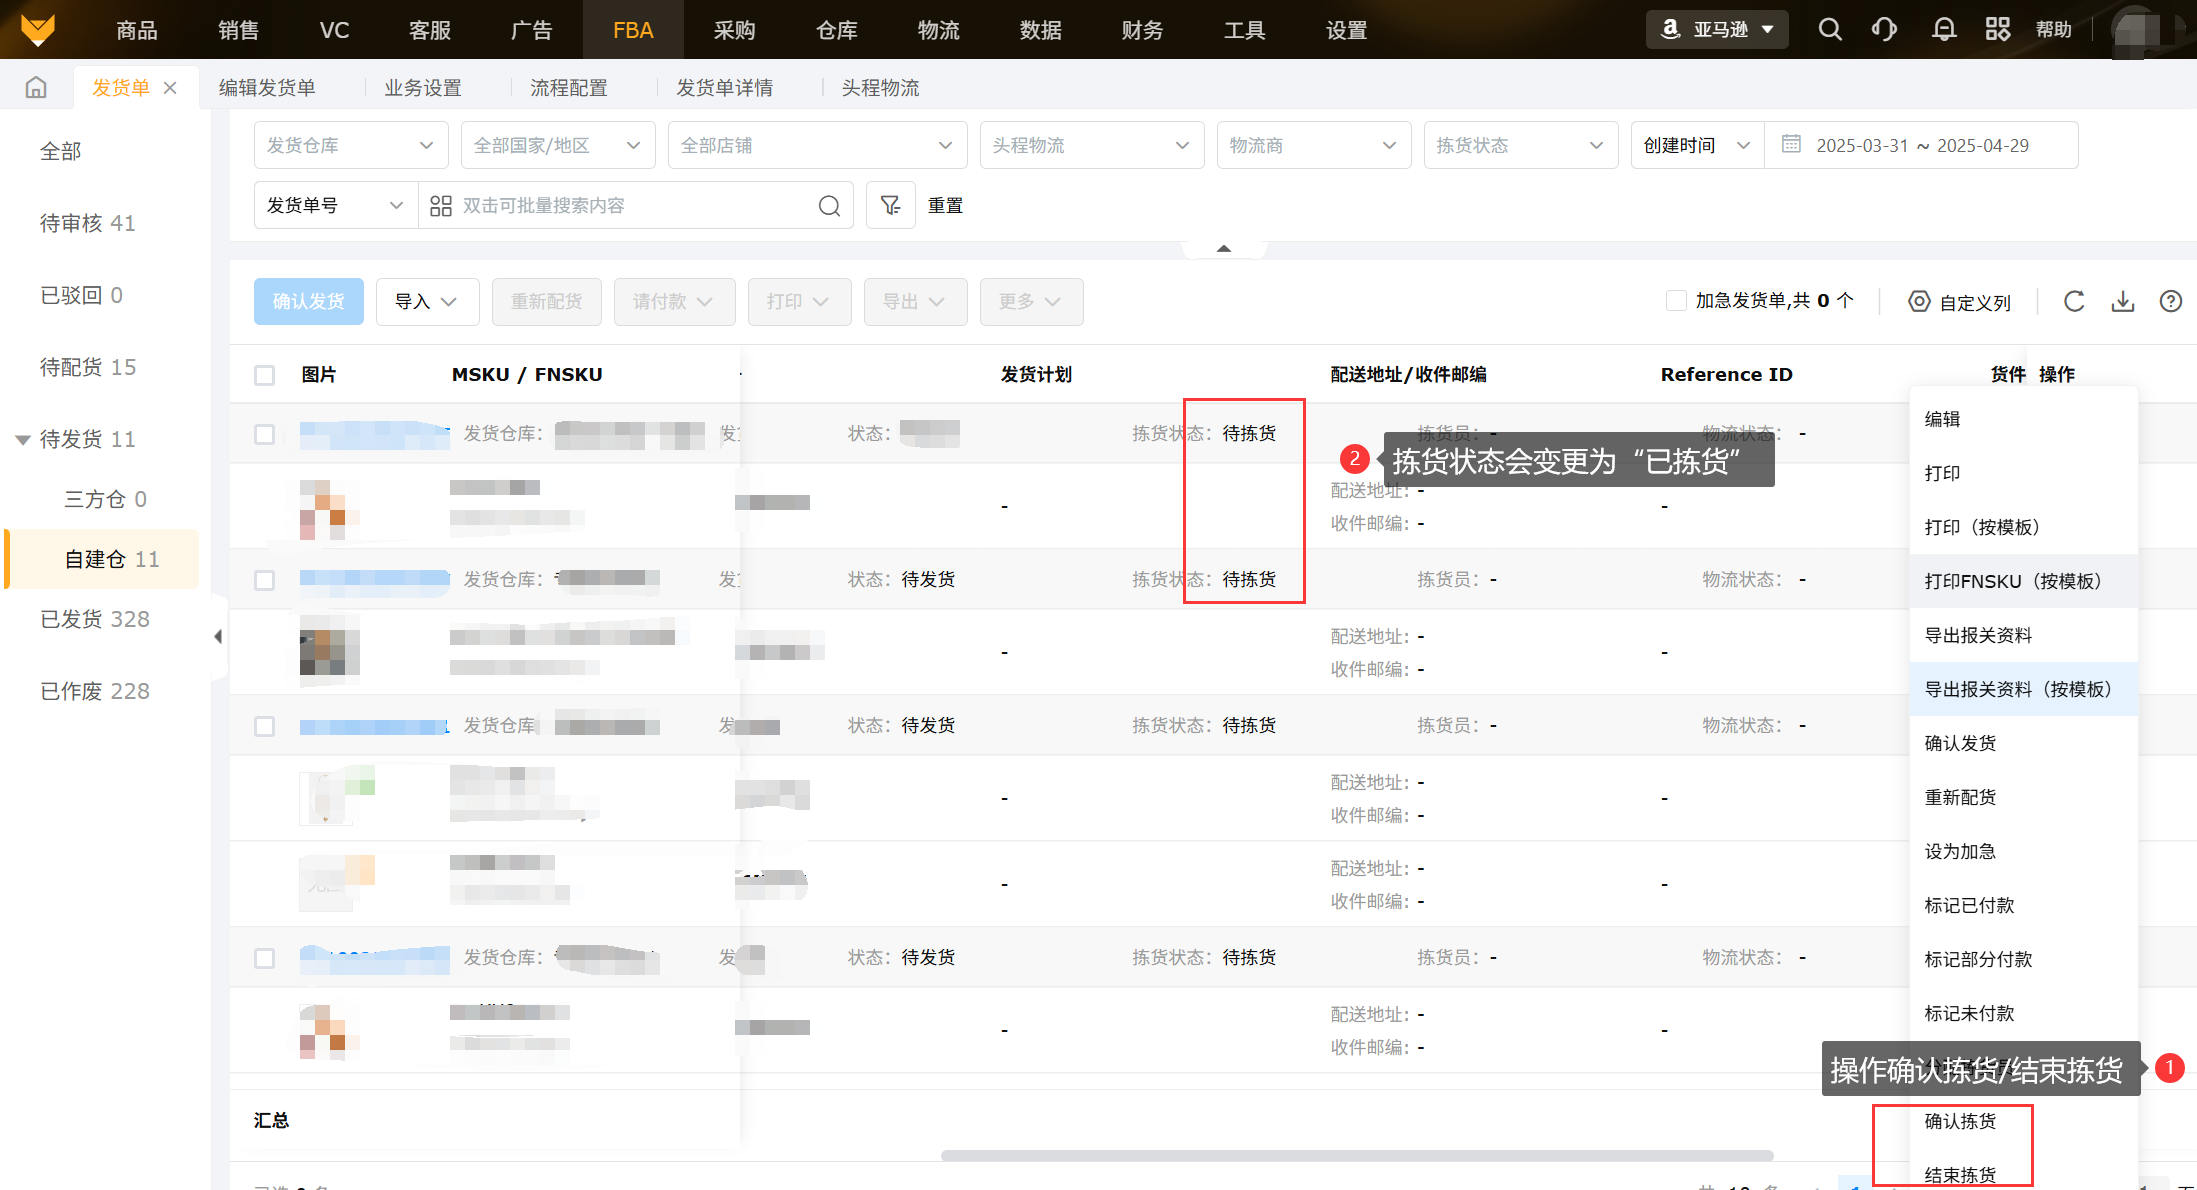The image size is (2197, 1190).
Task: Click the refresh list icon
Action: point(2074,301)
